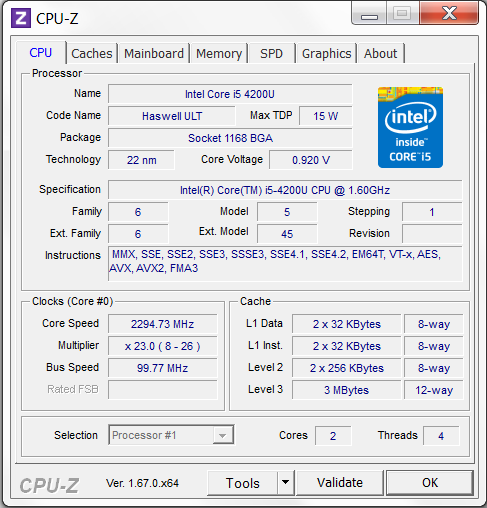Click the Level 3 associativity 12-way
The width and height of the screenshot is (487, 508).
(434, 390)
